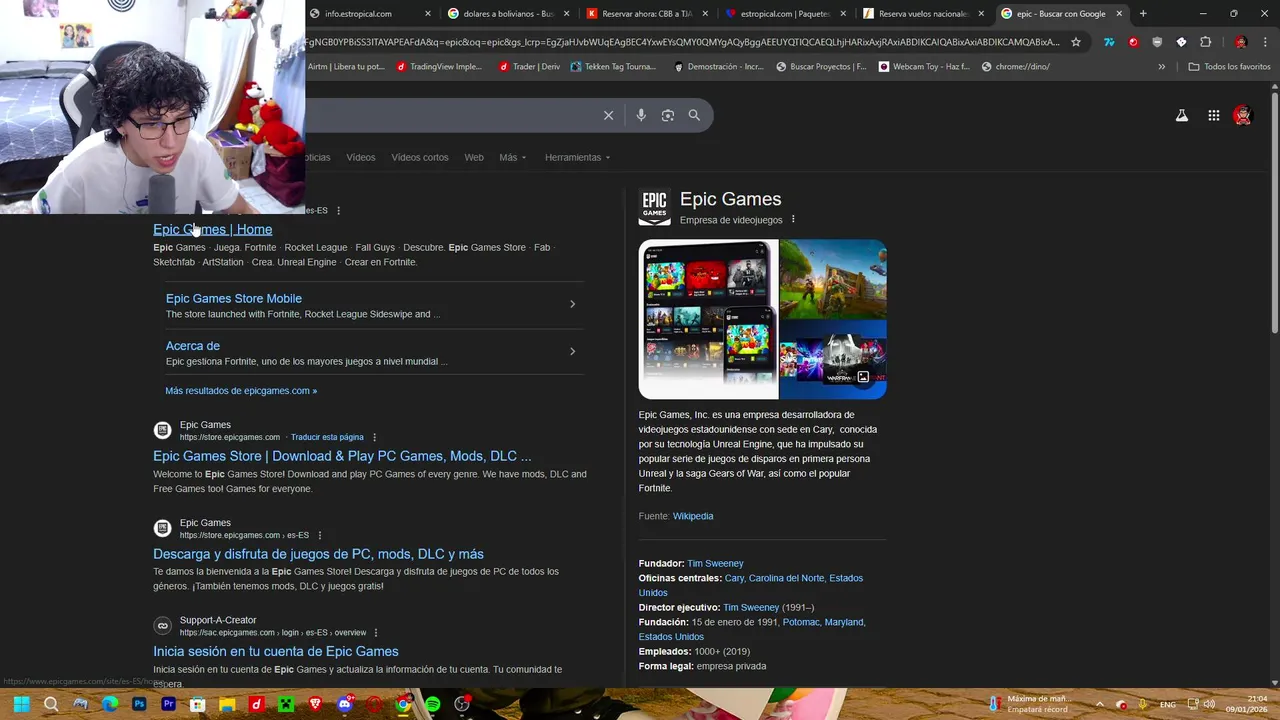Open Windows Start menu
Screen dimensions: 1280x720
(22, 704)
